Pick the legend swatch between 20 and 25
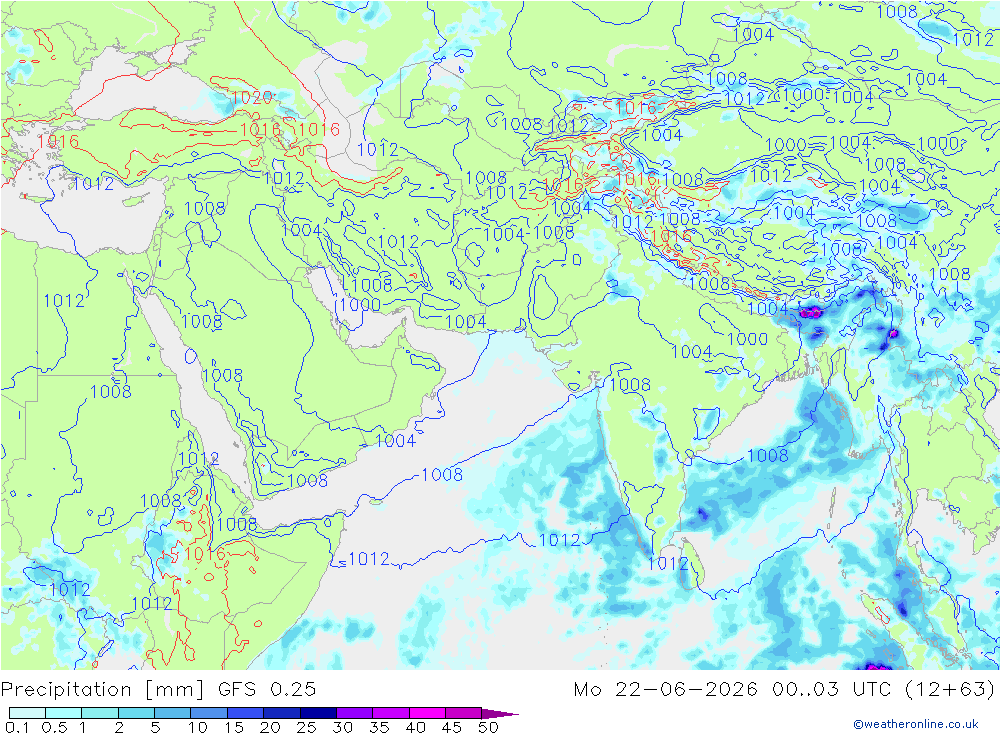Viewport: 1000px width, 733px height. 281,713
